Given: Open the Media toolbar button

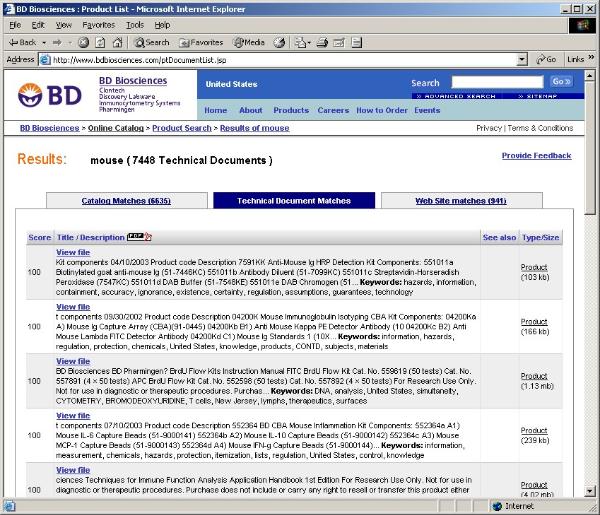Looking at the screenshot, I should [249, 42].
